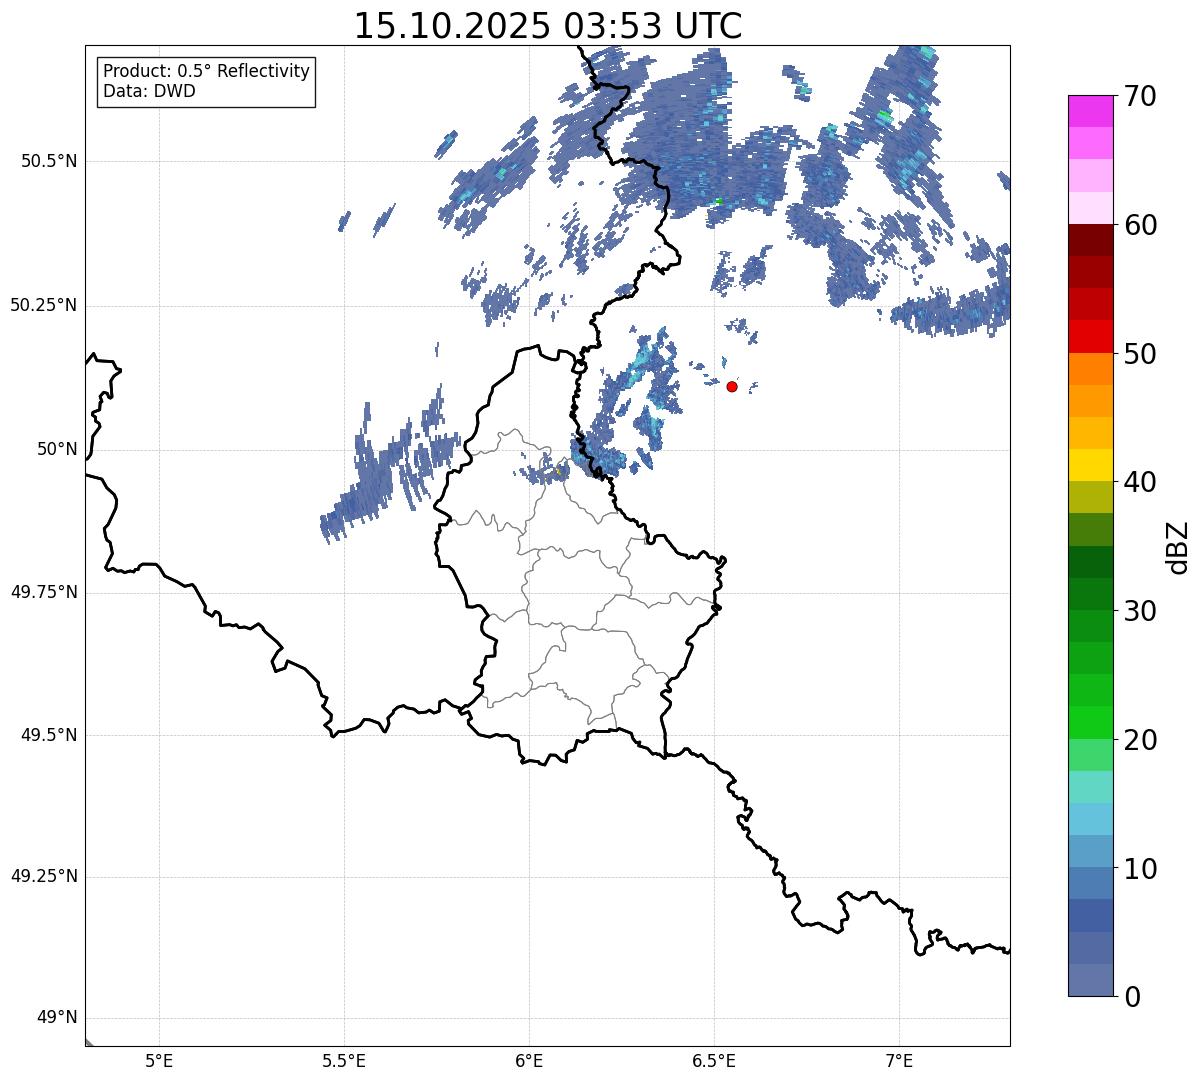
Task: Click the "5°E" longitude label
Action: coord(159,1061)
